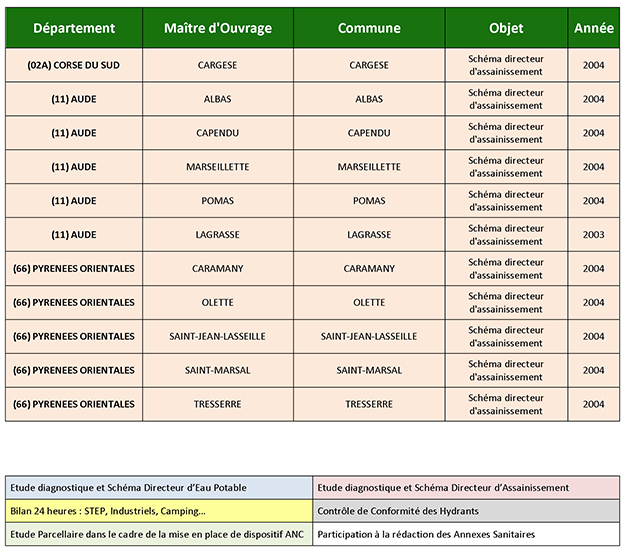Click legend Participation à la rédaction des Annexes Sanitaires
The height and width of the screenshot is (553, 627).
[466, 535]
